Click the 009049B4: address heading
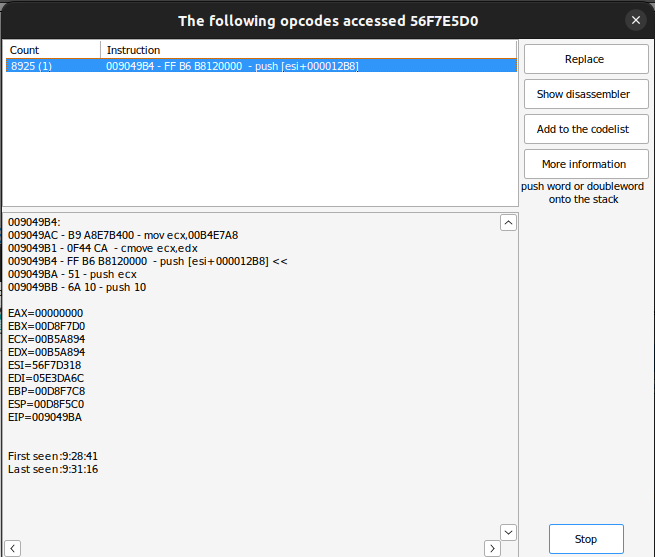 point(34,222)
